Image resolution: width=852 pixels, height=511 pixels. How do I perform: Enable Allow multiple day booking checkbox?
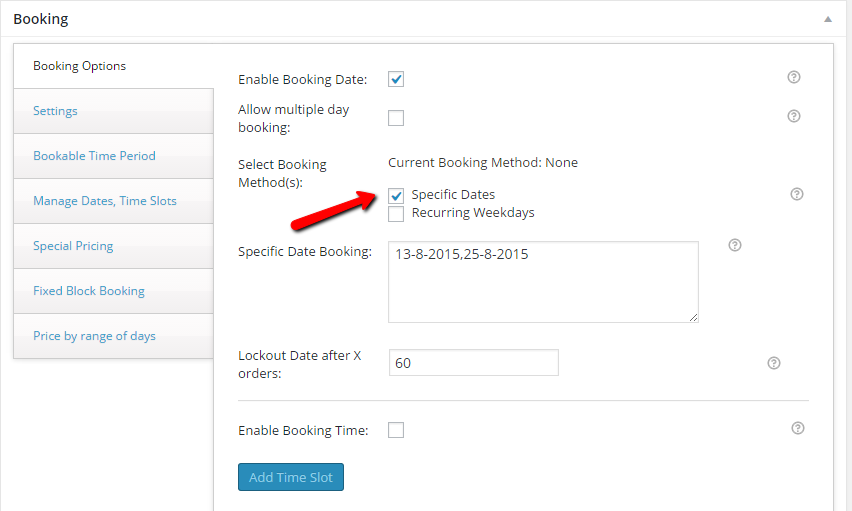point(396,118)
